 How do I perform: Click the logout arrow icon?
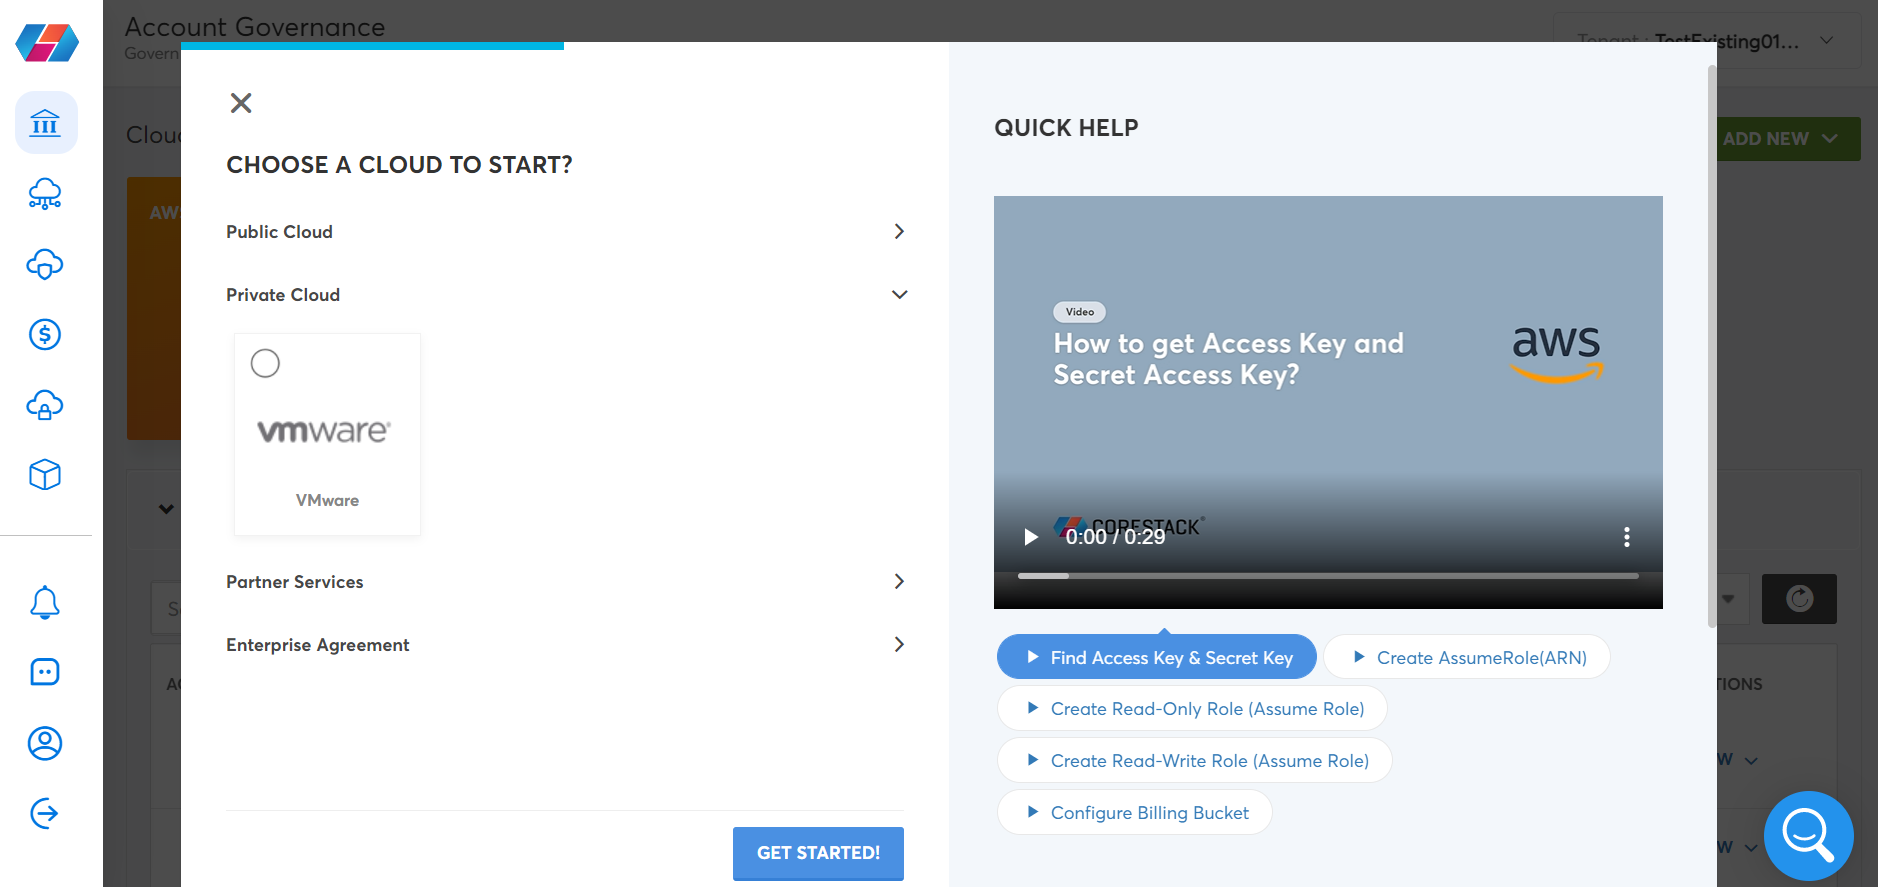pyautogui.click(x=45, y=813)
